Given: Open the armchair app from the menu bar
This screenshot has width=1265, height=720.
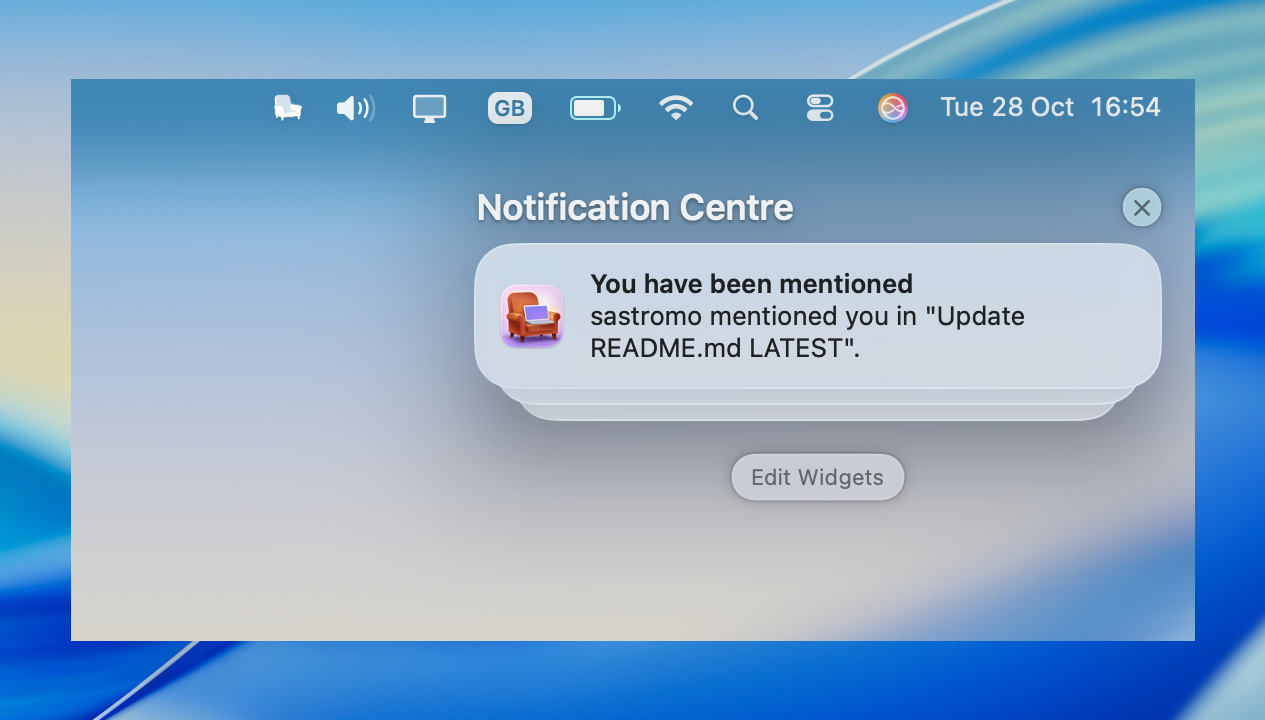Looking at the screenshot, I should click(288, 107).
